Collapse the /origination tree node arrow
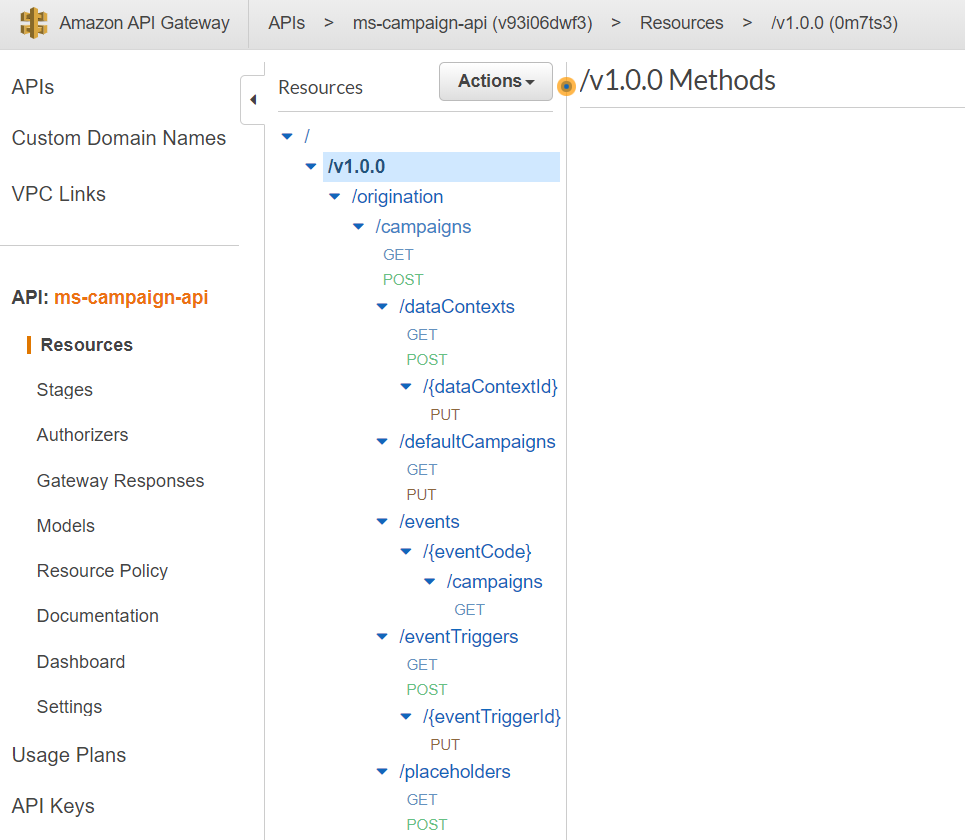This screenshot has width=965, height=840. pyautogui.click(x=335, y=197)
